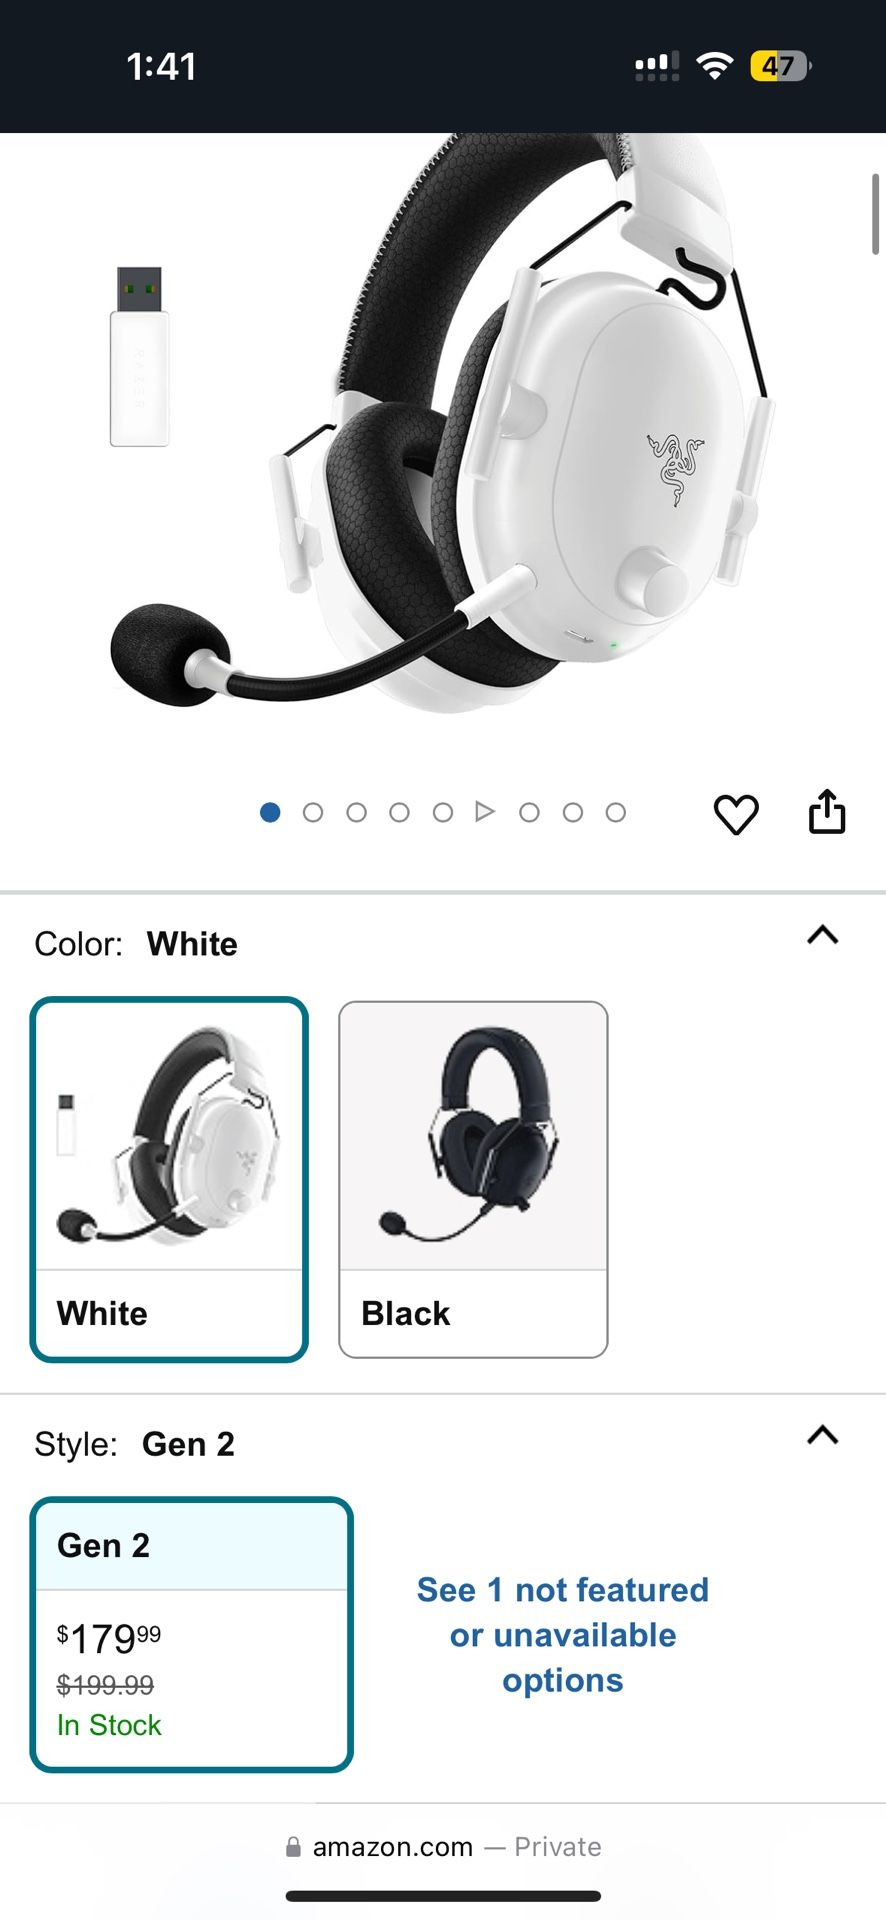
Task: Tap the amazon.com address bar
Action: [x=443, y=1847]
